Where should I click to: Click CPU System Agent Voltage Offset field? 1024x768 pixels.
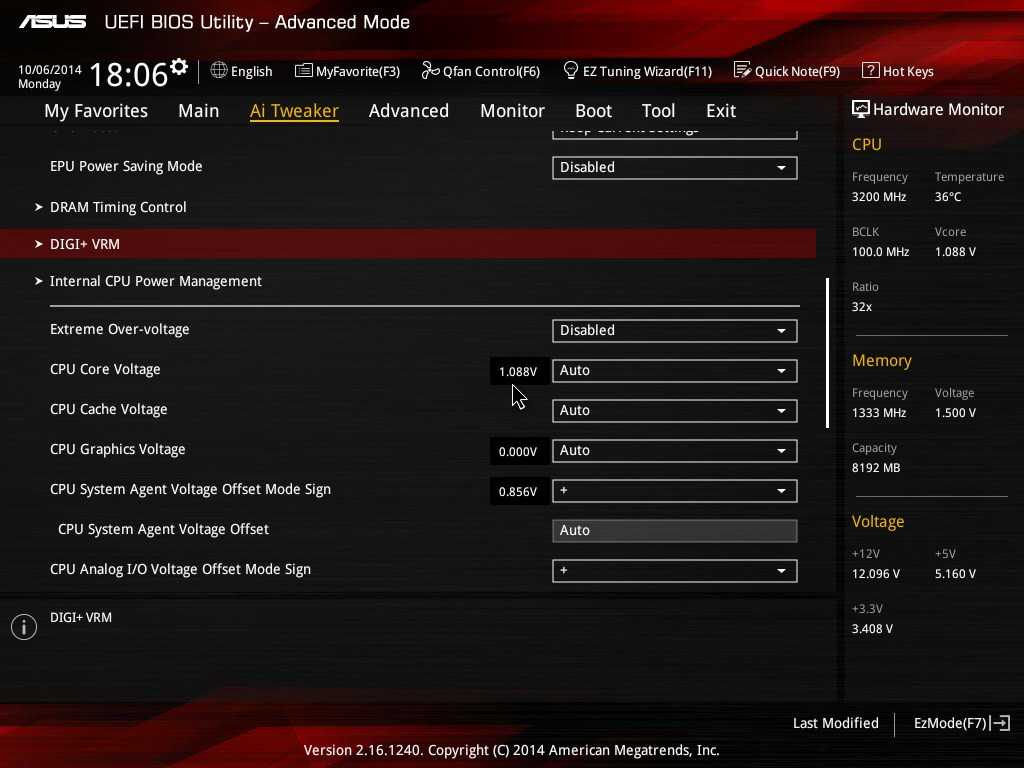[x=674, y=531]
